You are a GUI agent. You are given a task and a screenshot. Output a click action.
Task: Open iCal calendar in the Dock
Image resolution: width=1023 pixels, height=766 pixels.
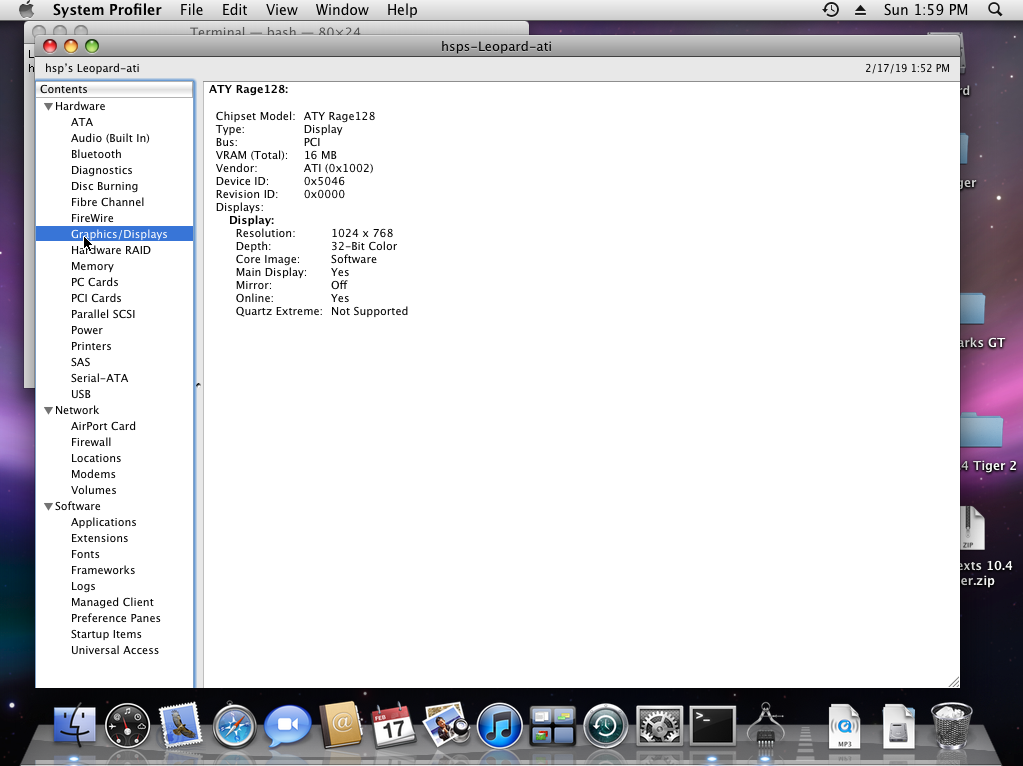pos(393,725)
